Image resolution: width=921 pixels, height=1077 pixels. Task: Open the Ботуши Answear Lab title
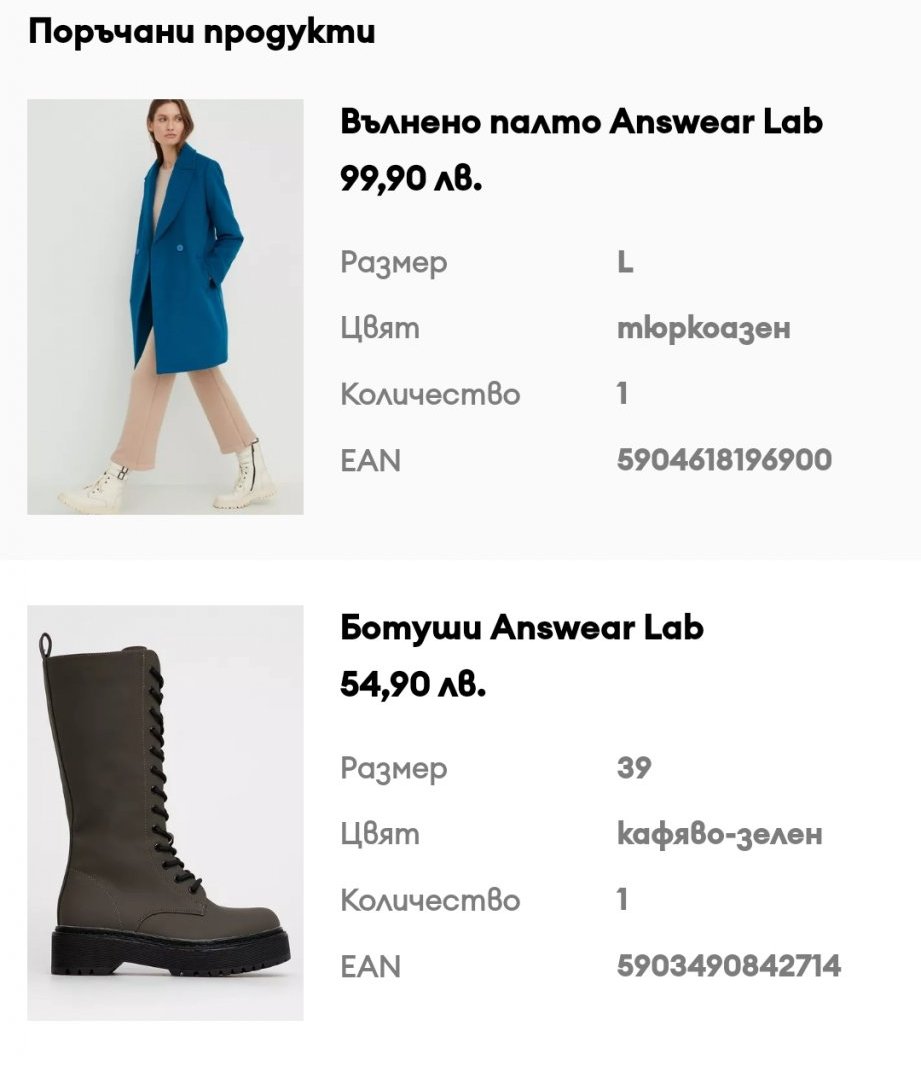[522, 628]
